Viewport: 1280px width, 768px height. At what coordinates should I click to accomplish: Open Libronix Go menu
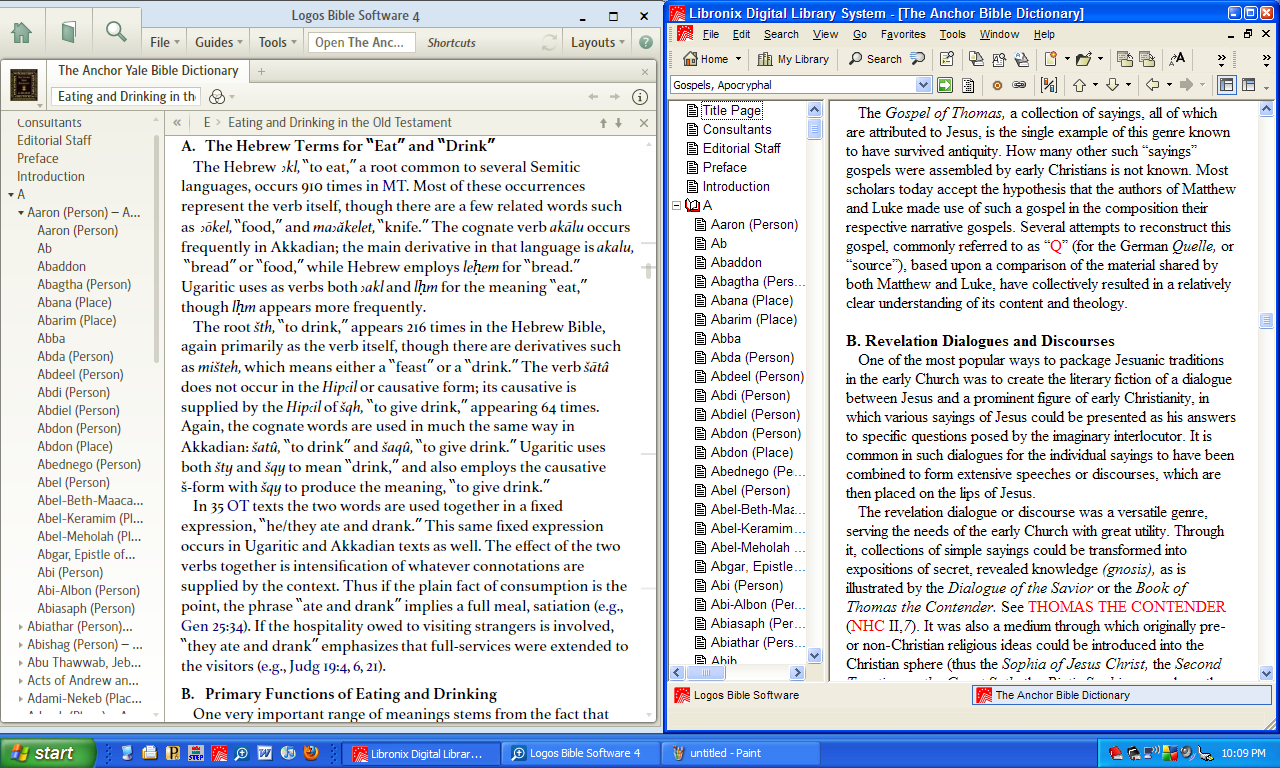point(860,34)
